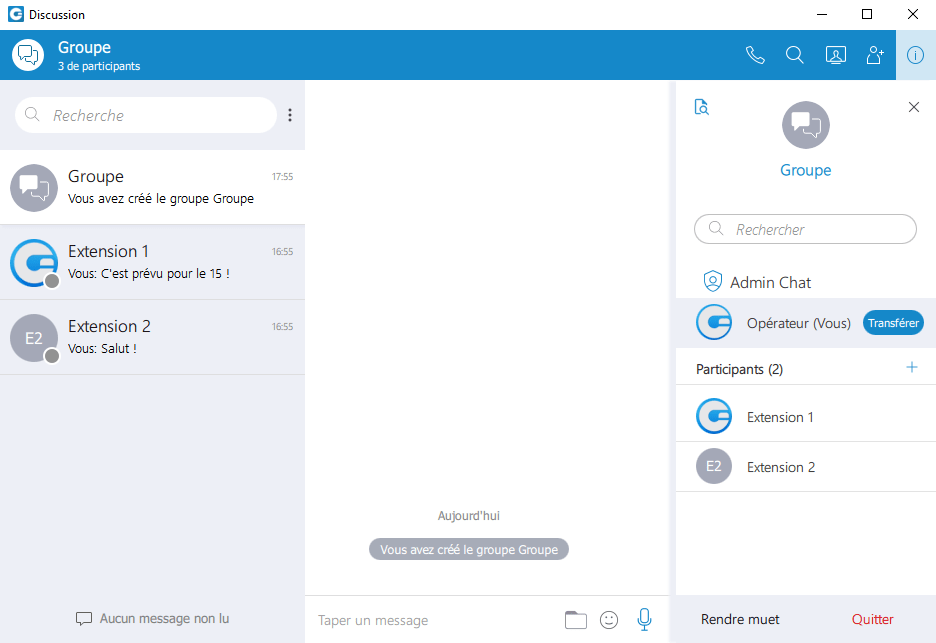
Task: Open the Extension 2 conversation
Action: 152,337
